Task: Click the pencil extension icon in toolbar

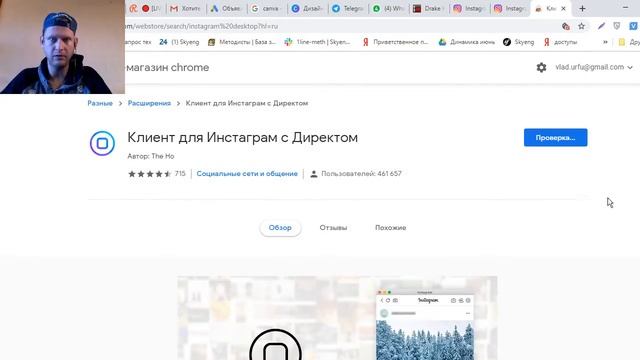Action: (601, 26)
